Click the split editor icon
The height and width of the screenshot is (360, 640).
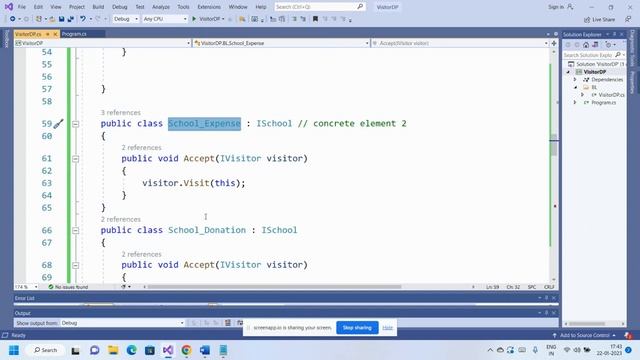(x=554, y=43)
